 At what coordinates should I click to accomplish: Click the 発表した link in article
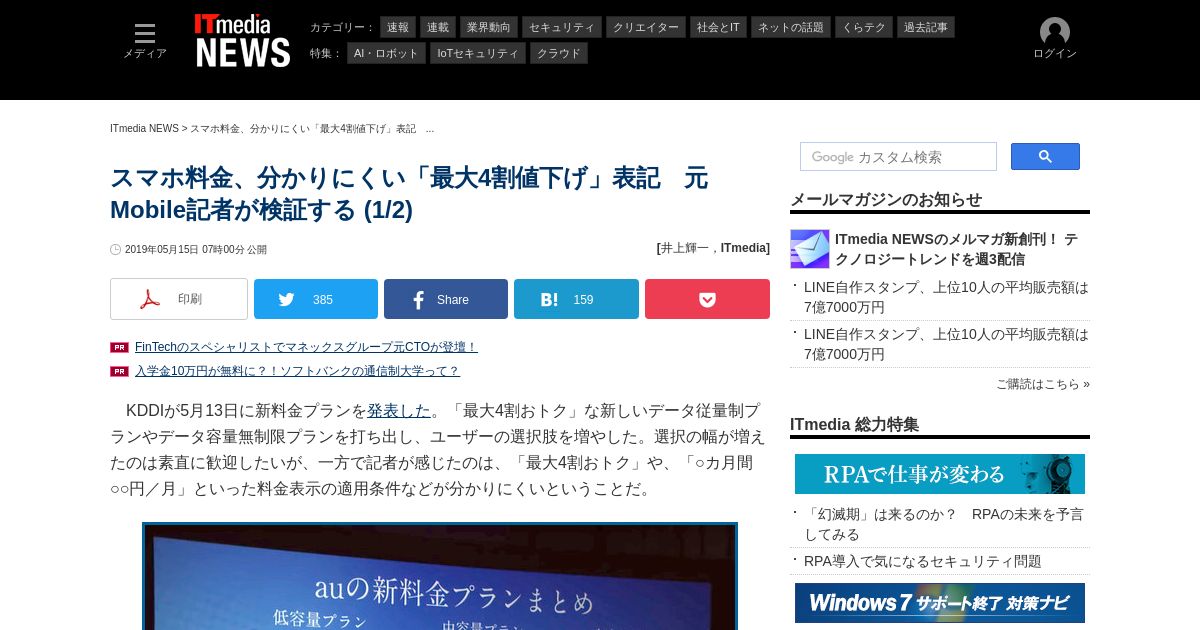tap(399, 410)
